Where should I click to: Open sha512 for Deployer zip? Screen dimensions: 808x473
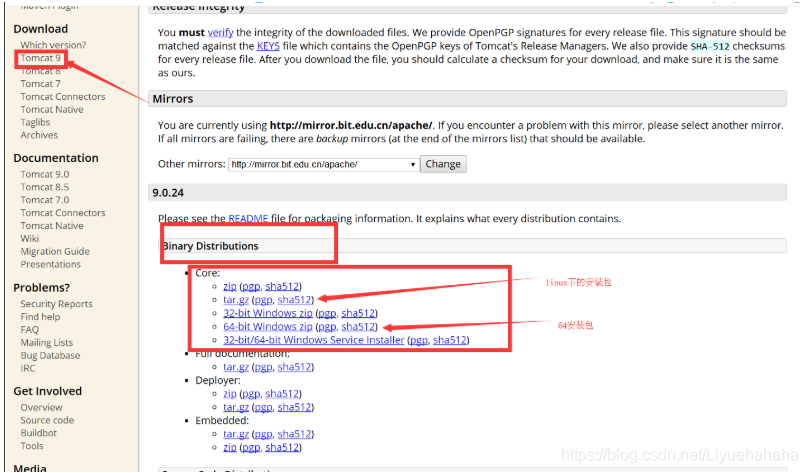tap(282, 393)
